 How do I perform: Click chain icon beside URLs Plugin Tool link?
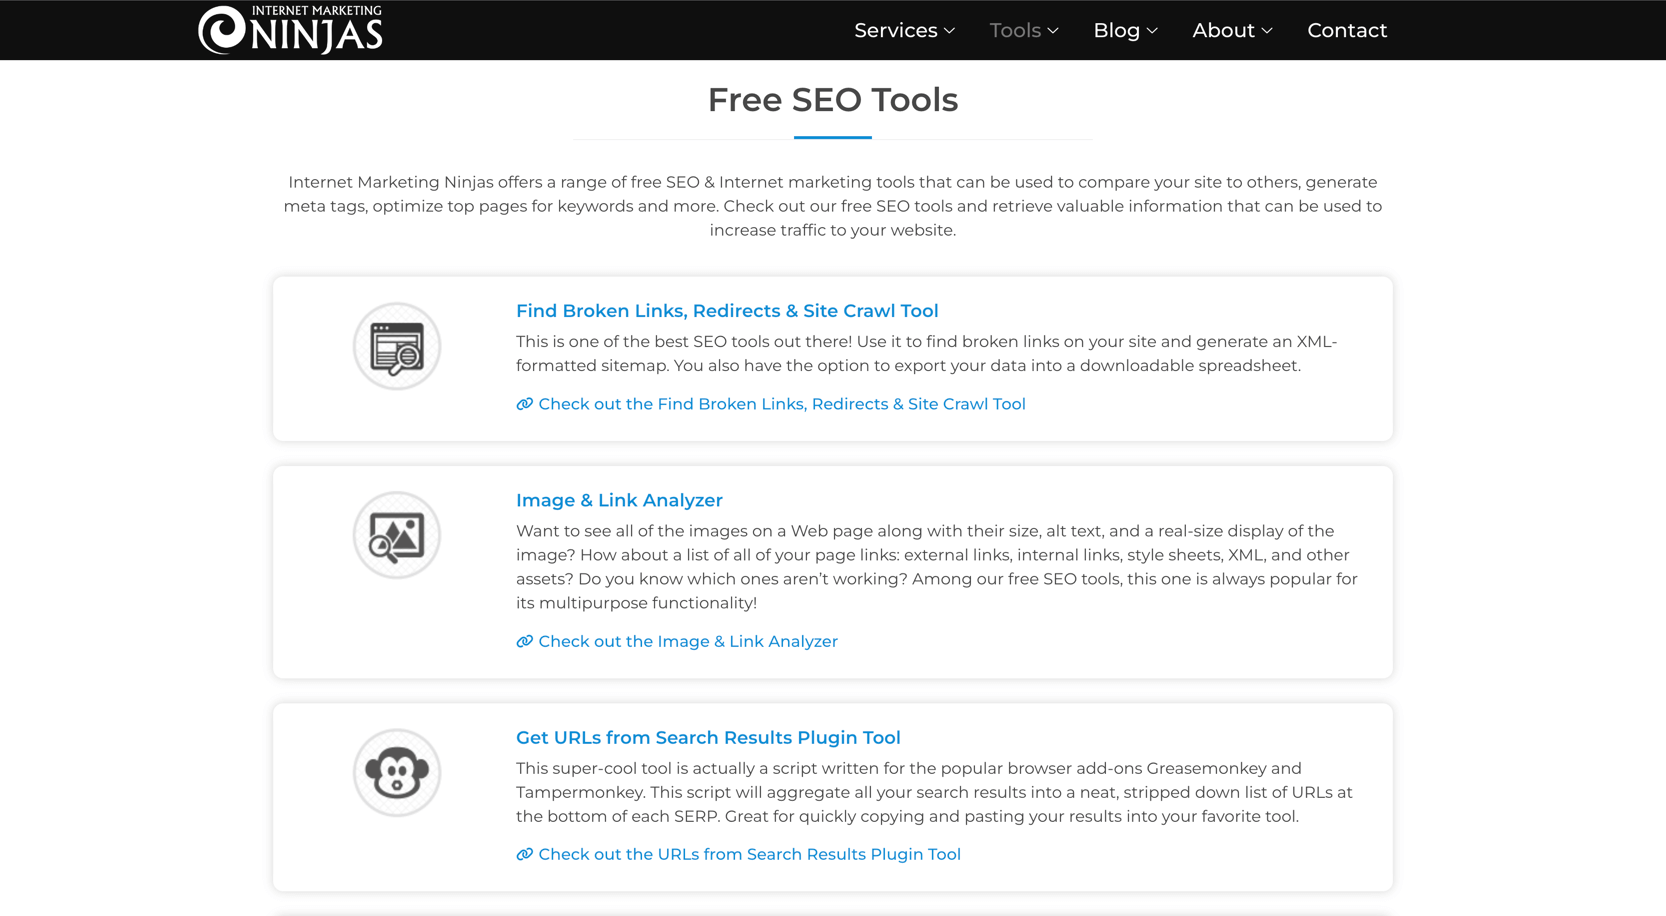524,855
